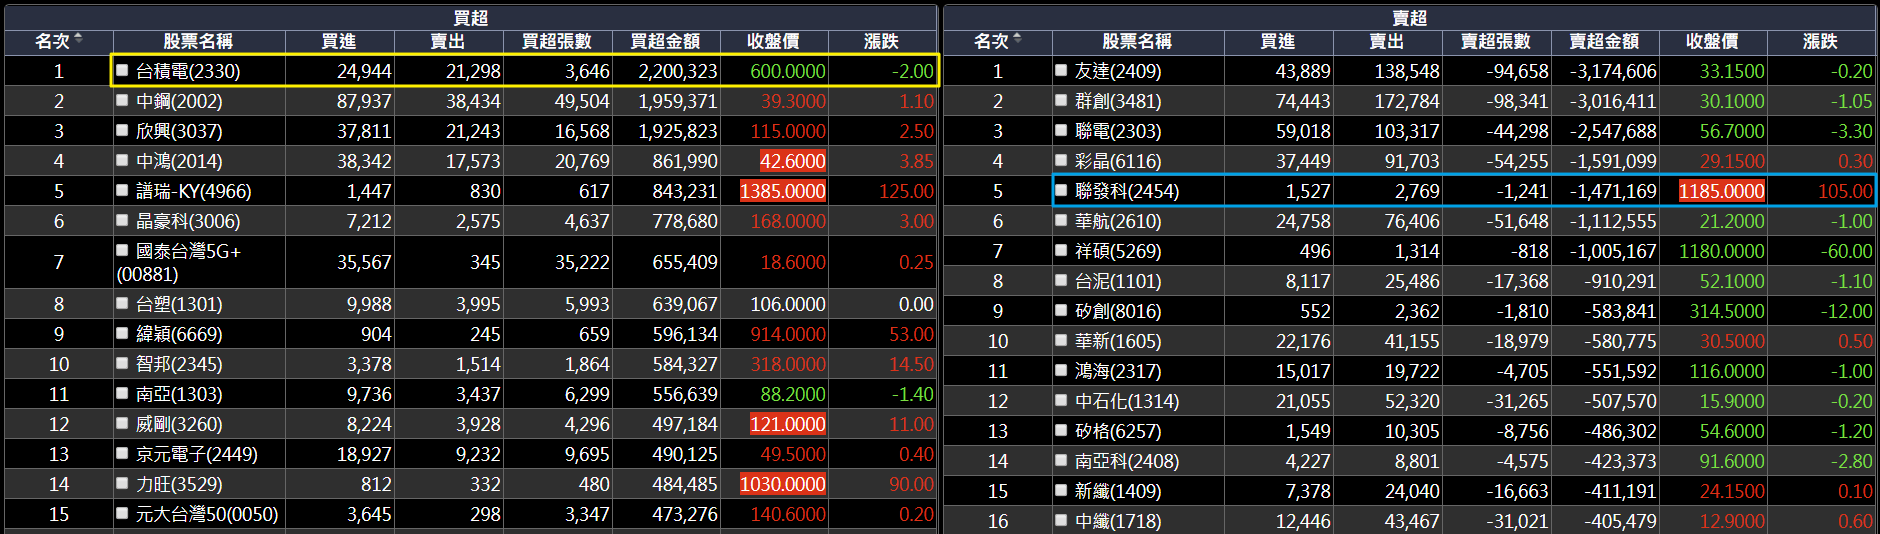The image size is (1880, 534).
Task: Mark the checkbox next to 鴻海(2317)
Action: click(x=1061, y=370)
